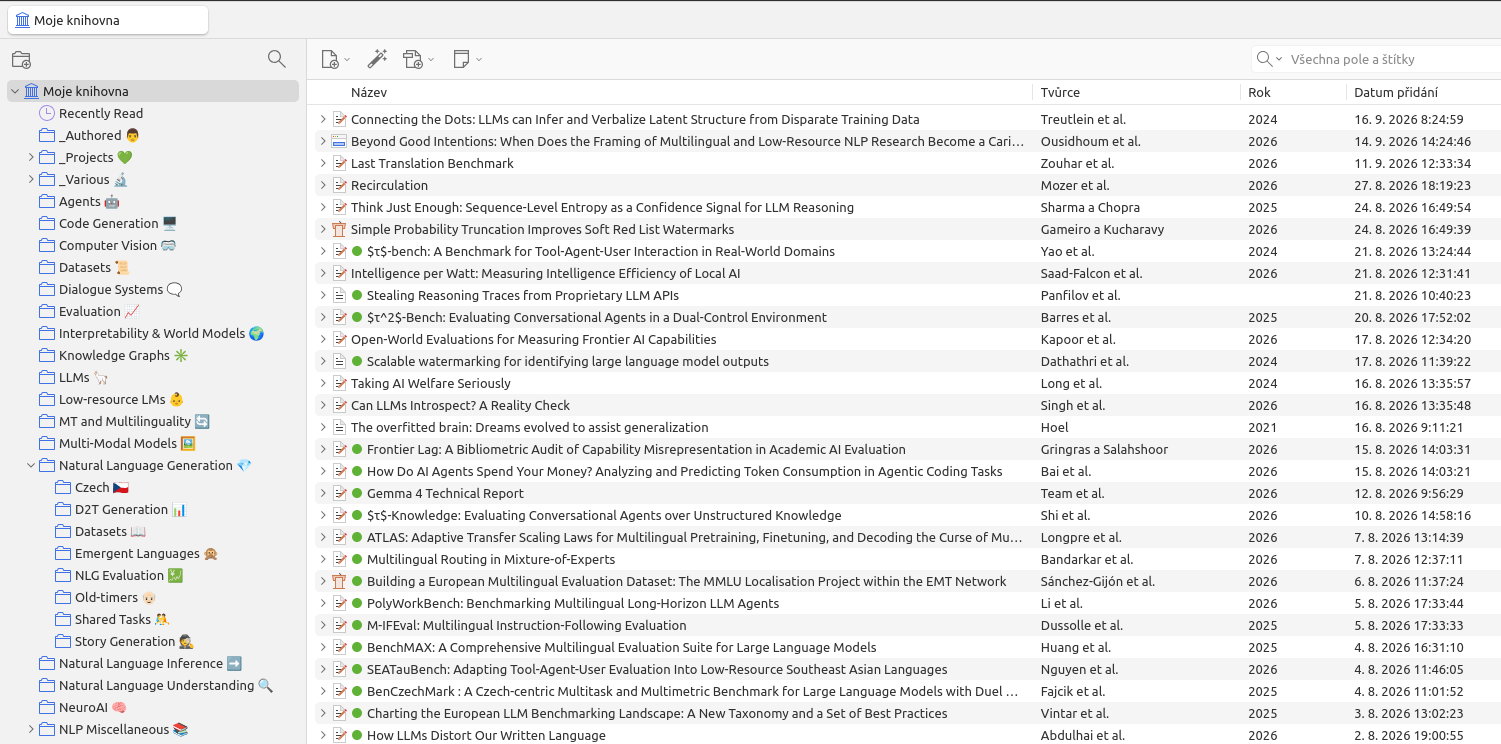Click the new collection icon above the library tree
Image resolution: width=1501 pixels, height=744 pixels.
(21, 59)
